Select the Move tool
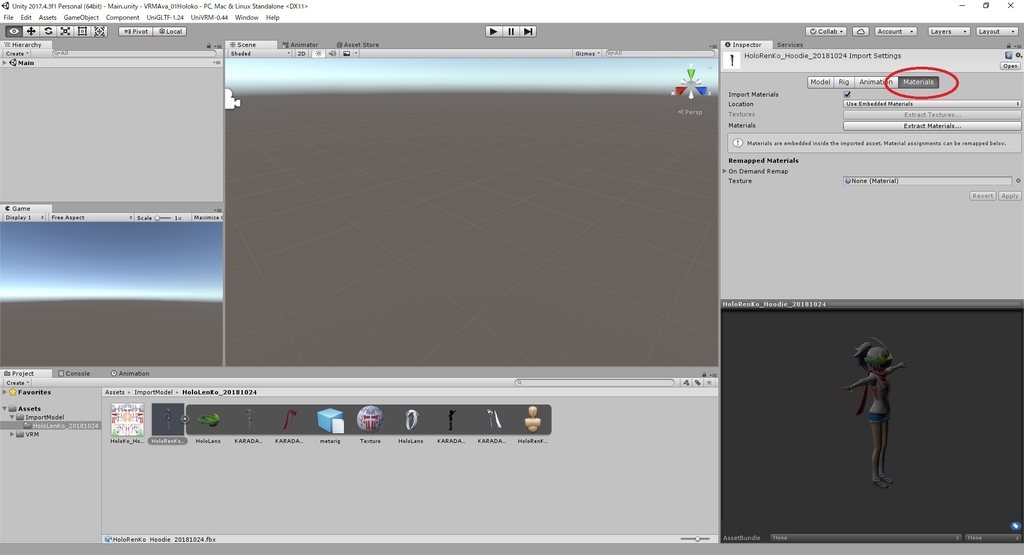 coord(31,31)
